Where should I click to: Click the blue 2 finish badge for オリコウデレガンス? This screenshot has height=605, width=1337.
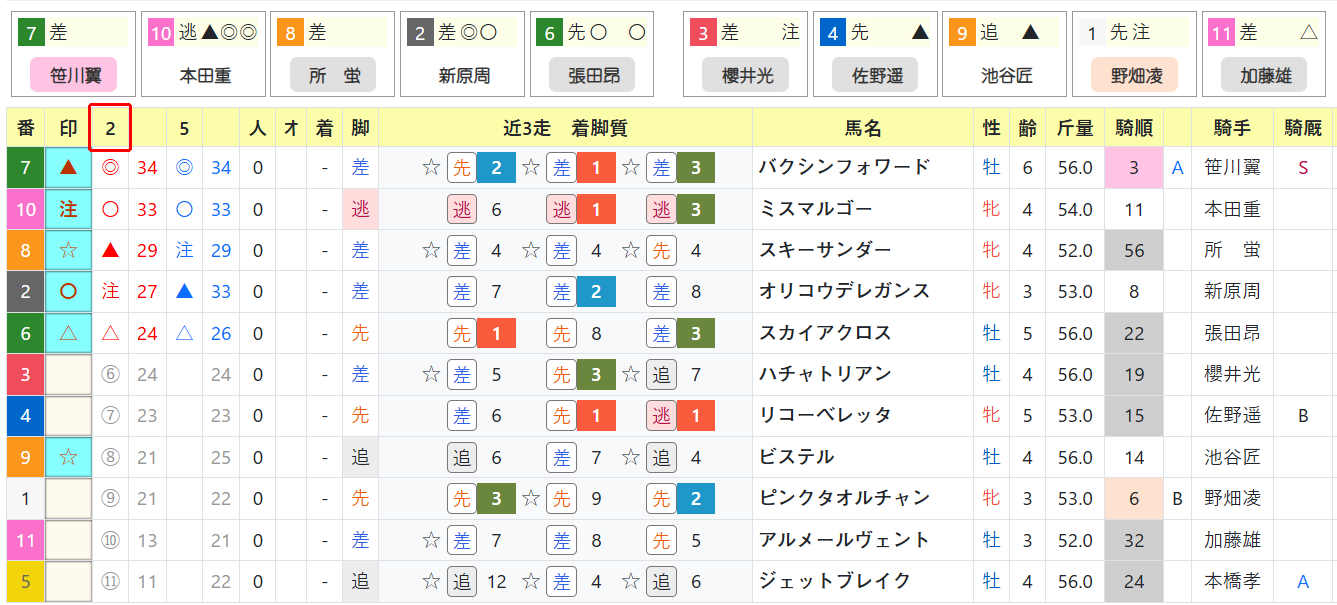click(596, 292)
